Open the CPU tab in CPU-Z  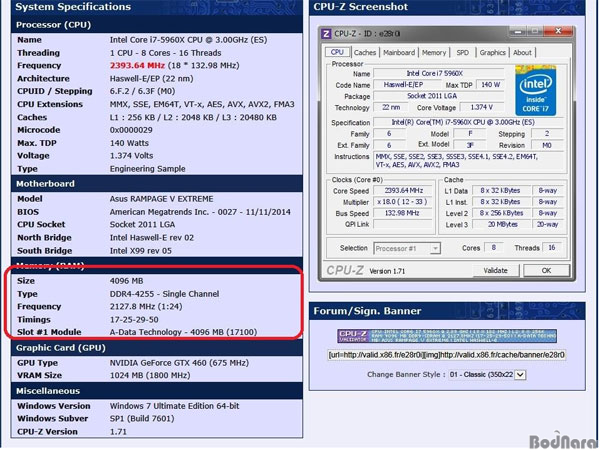[337, 52]
